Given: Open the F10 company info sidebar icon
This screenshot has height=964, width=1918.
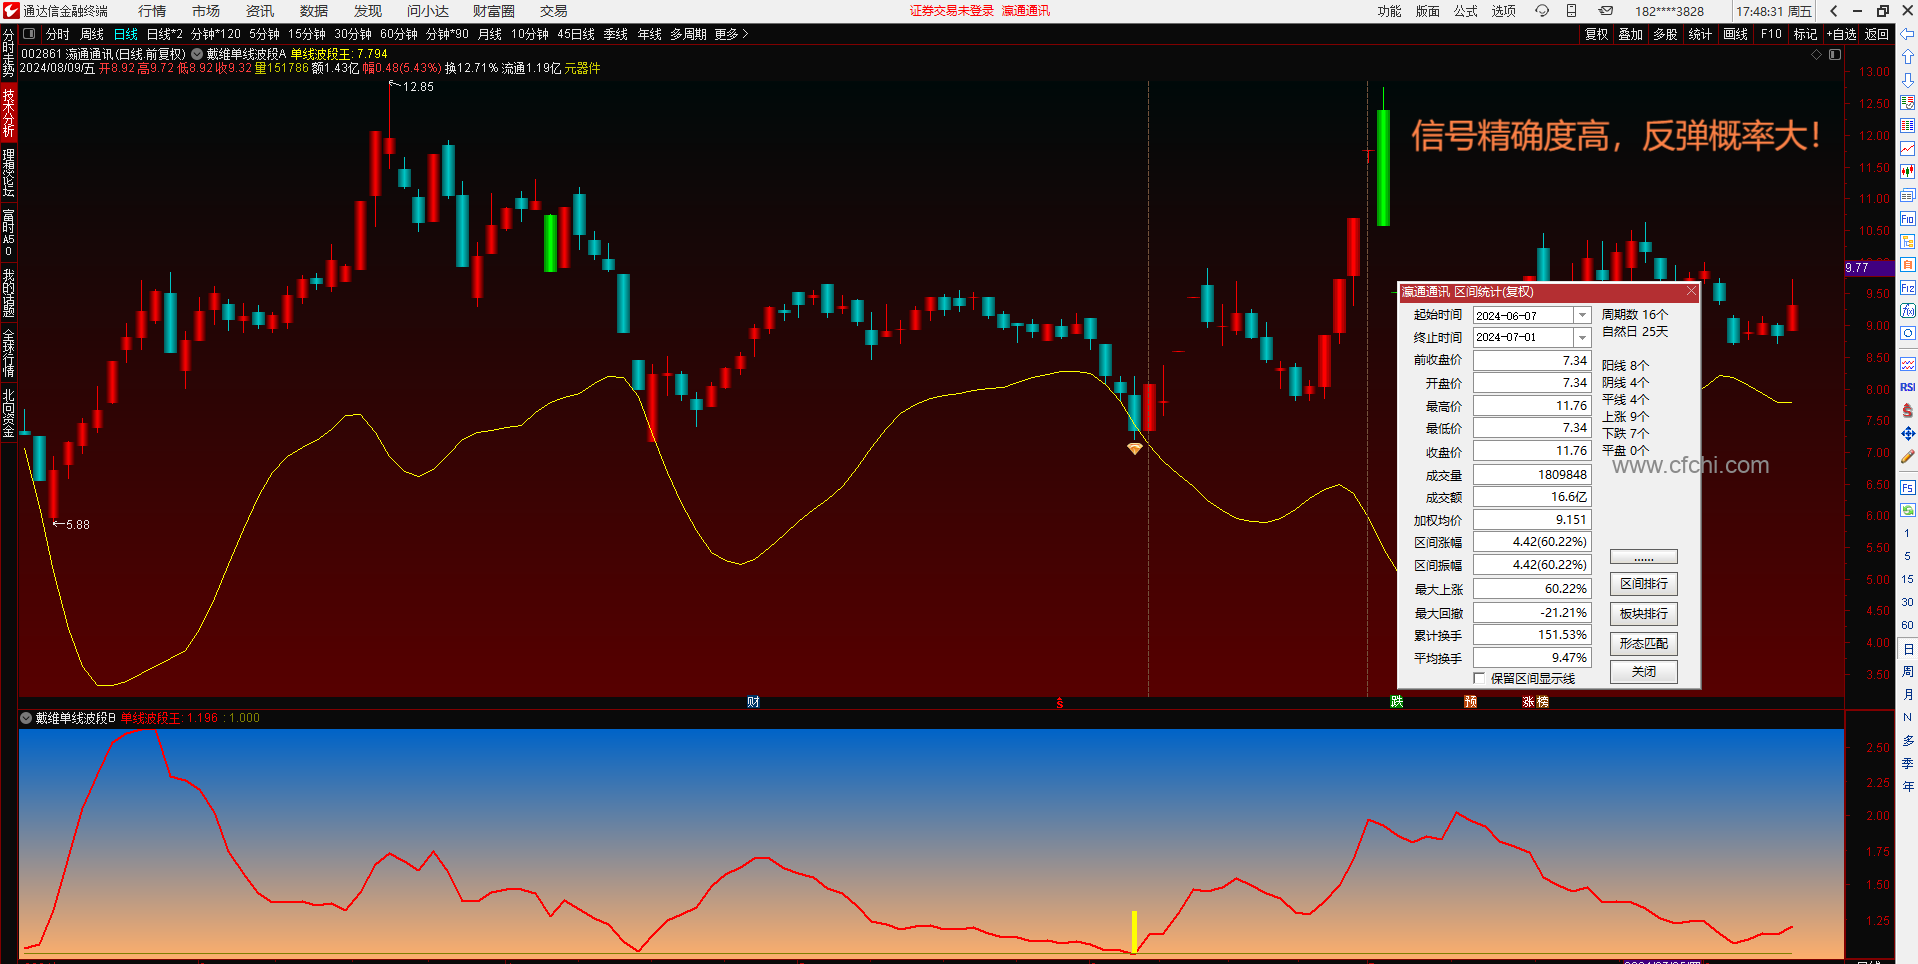Looking at the screenshot, I should tap(1907, 219).
